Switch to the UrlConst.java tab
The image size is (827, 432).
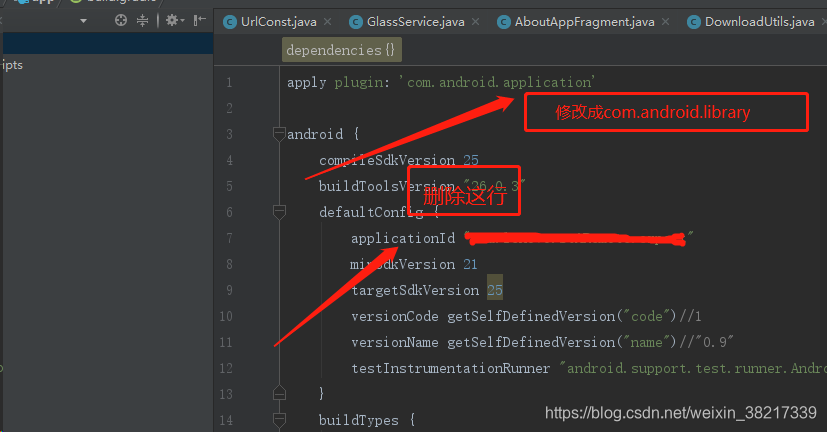click(278, 22)
